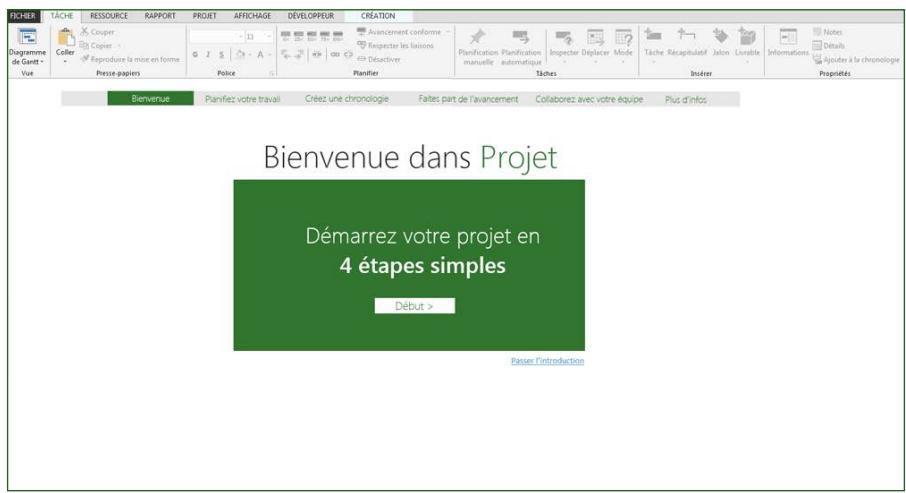The height and width of the screenshot is (493, 906).
Task: Switch to the CRÉATION ribbon tab
Action: click(x=378, y=16)
